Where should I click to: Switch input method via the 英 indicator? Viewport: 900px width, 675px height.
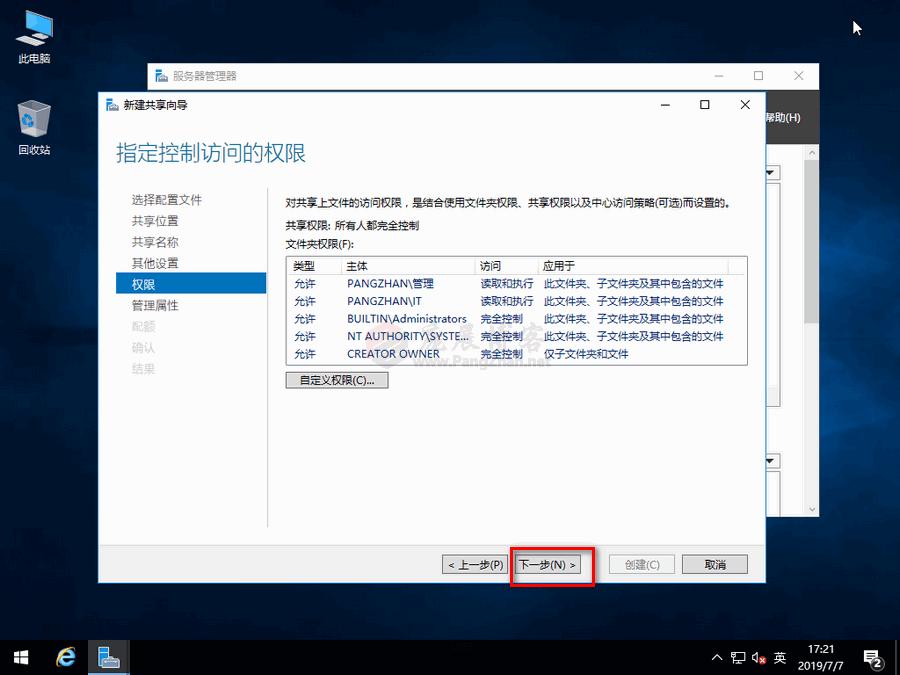780,658
